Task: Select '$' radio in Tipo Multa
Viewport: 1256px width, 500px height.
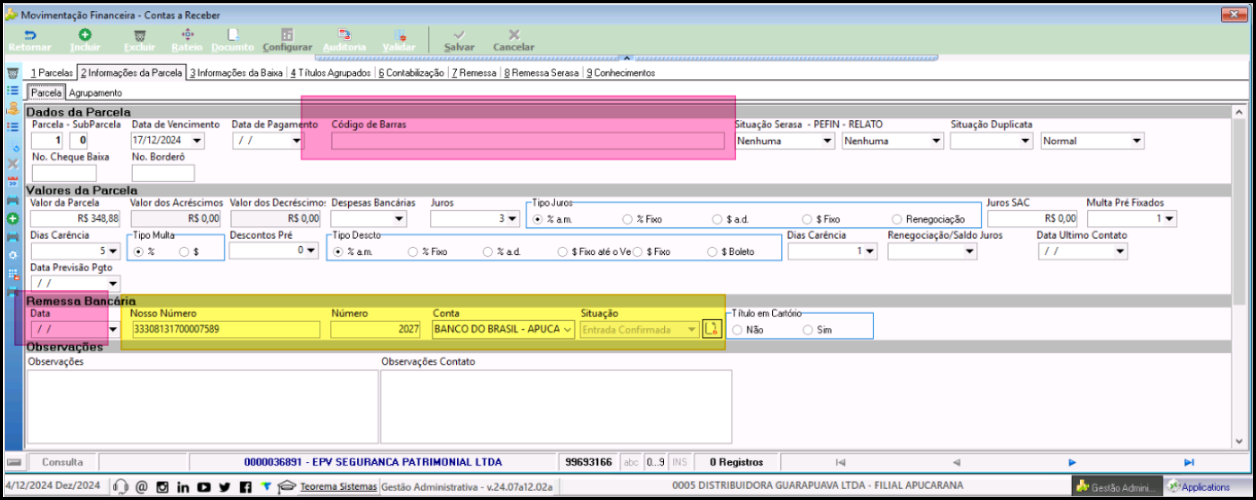Action: coord(184,251)
